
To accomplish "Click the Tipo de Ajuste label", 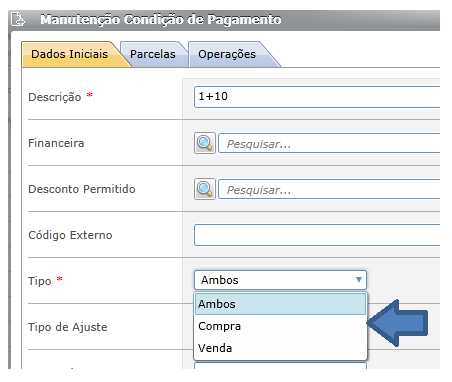I will coord(68,327).
